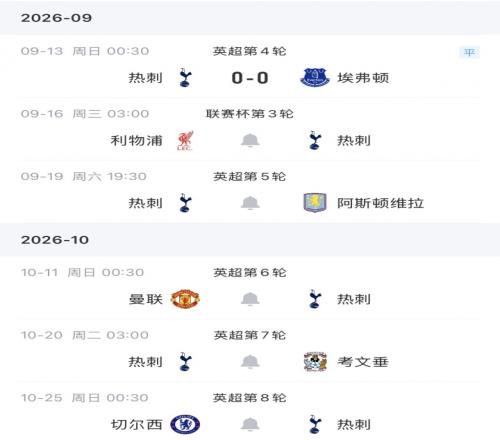Enable reminder bell for Tottenham vs Aston Villa
The image size is (500, 440).
click(250, 203)
